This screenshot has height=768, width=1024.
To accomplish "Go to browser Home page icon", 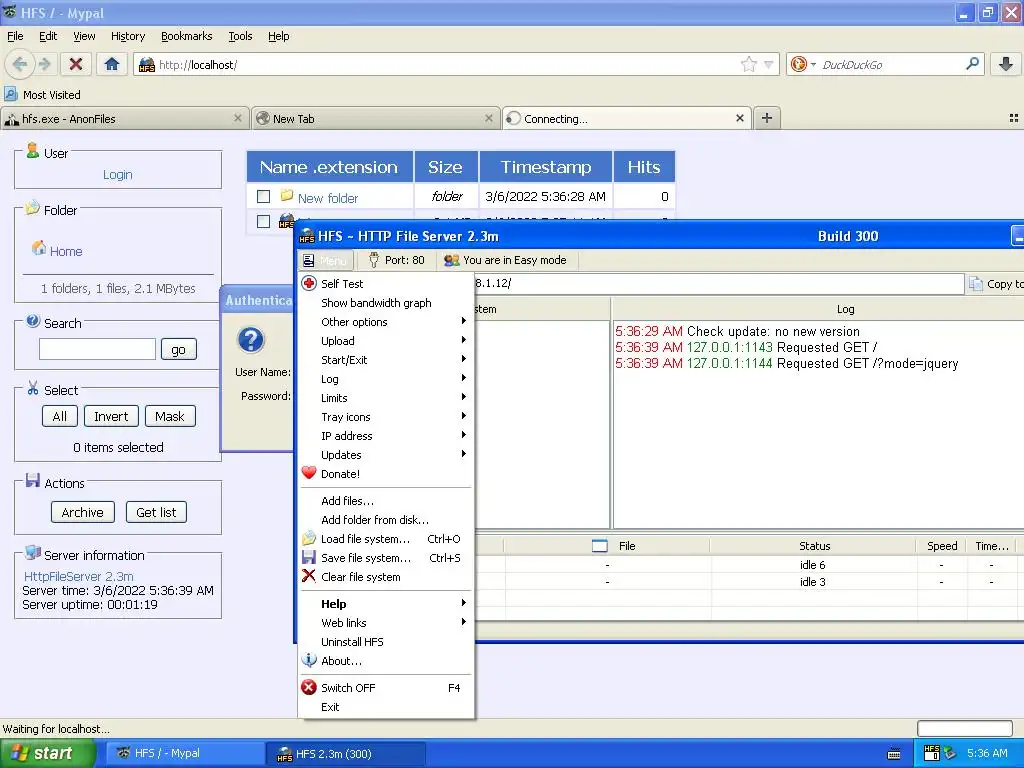I will click(x=112, y=64).
